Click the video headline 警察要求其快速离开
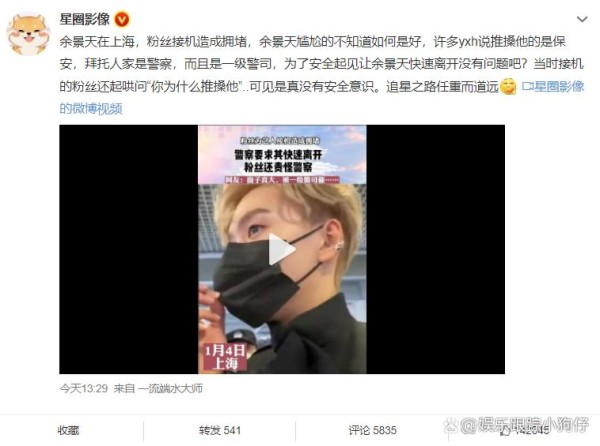Image resolution: width=600 pixels, height=446 pixels. (x=279, y=155)
